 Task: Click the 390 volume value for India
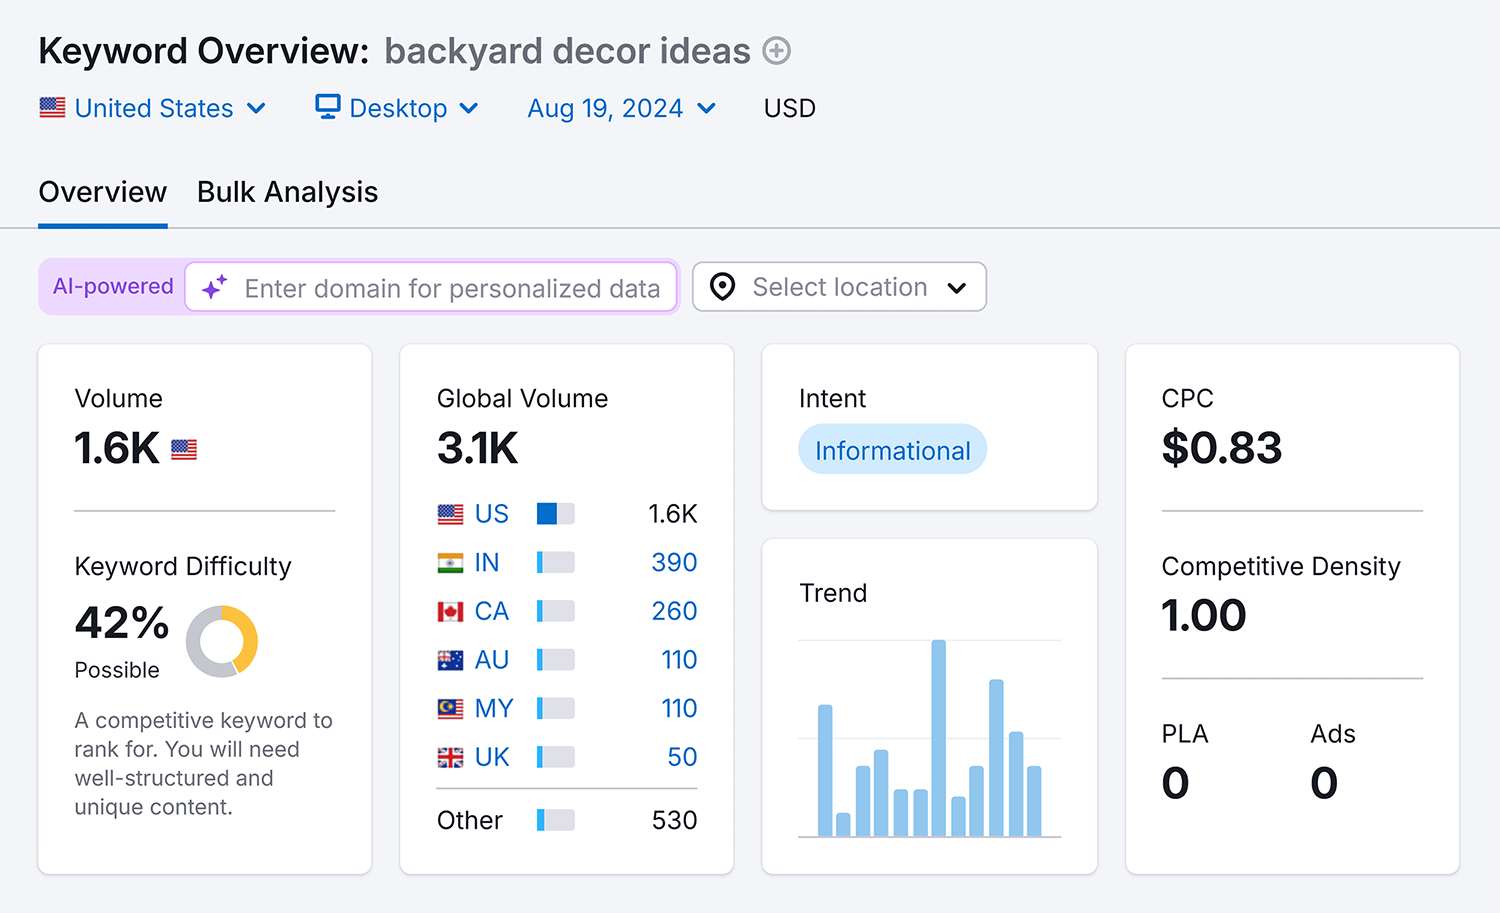[674, 563]
